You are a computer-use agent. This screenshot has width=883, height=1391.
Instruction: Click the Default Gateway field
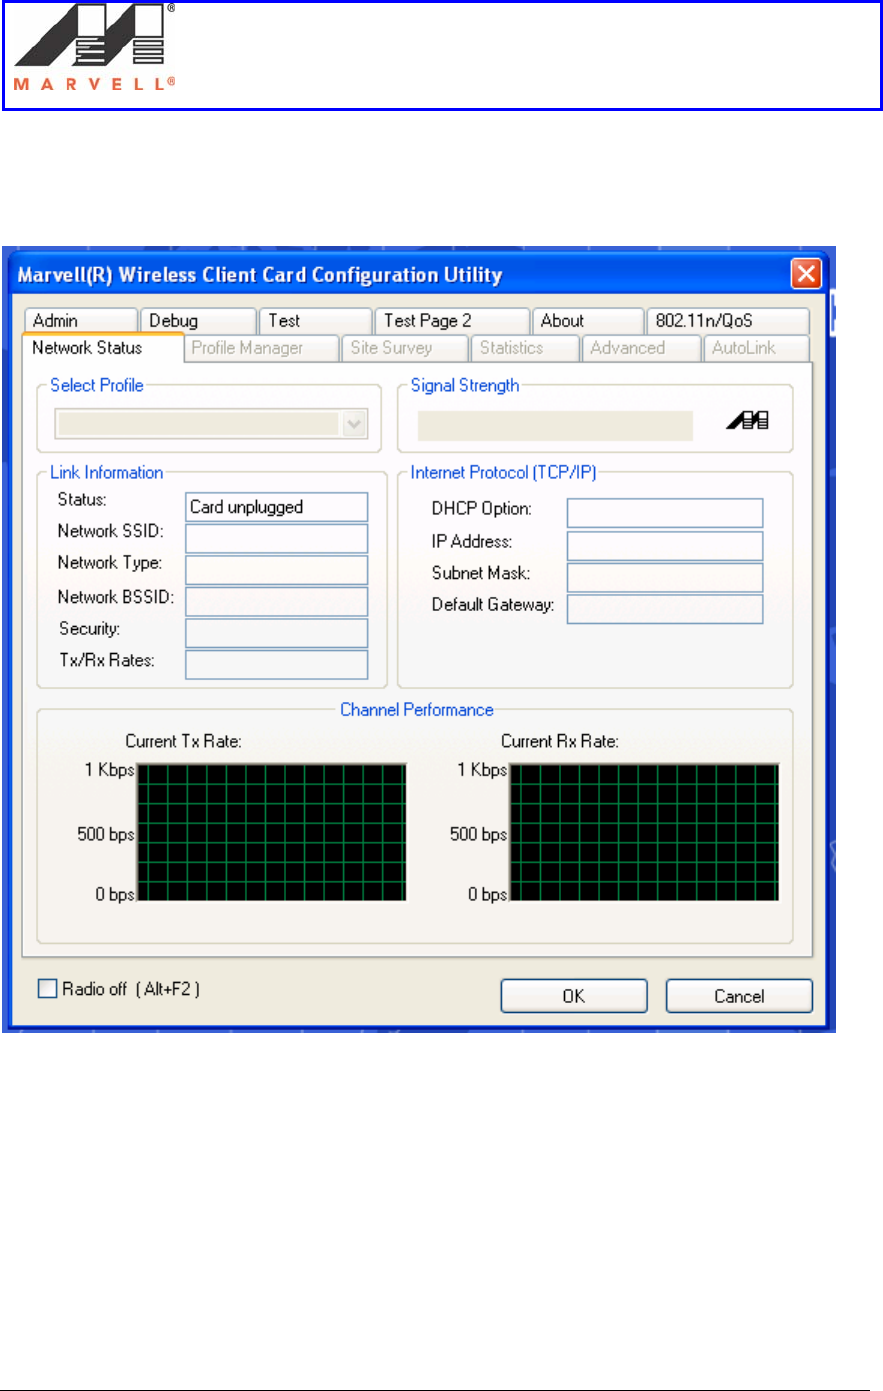(665, 609)
